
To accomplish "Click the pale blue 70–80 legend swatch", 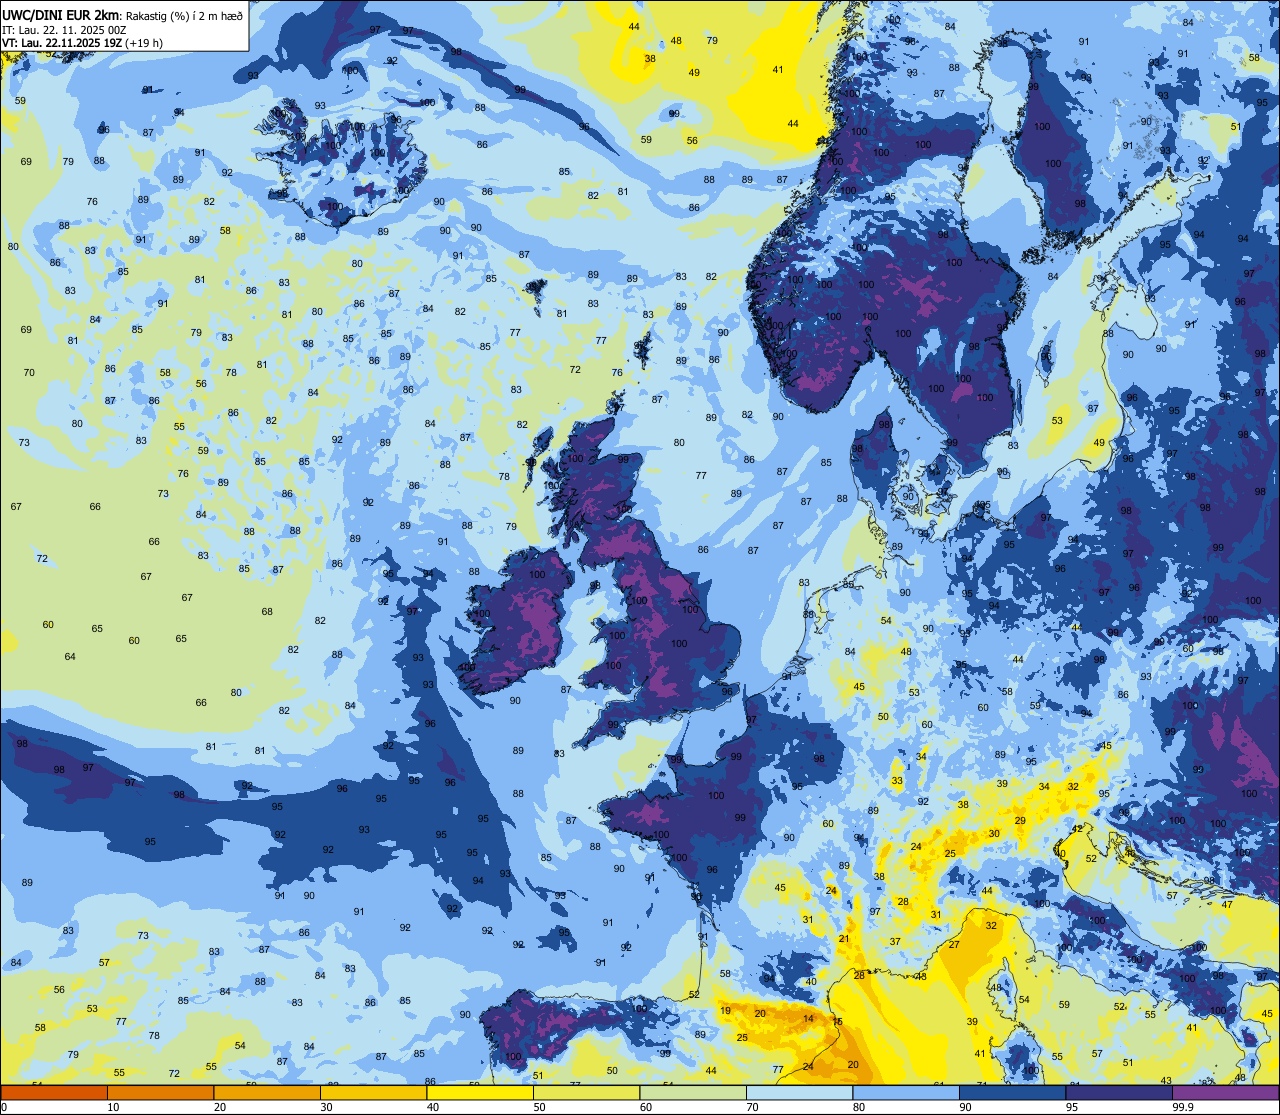I will [799, 1092].
